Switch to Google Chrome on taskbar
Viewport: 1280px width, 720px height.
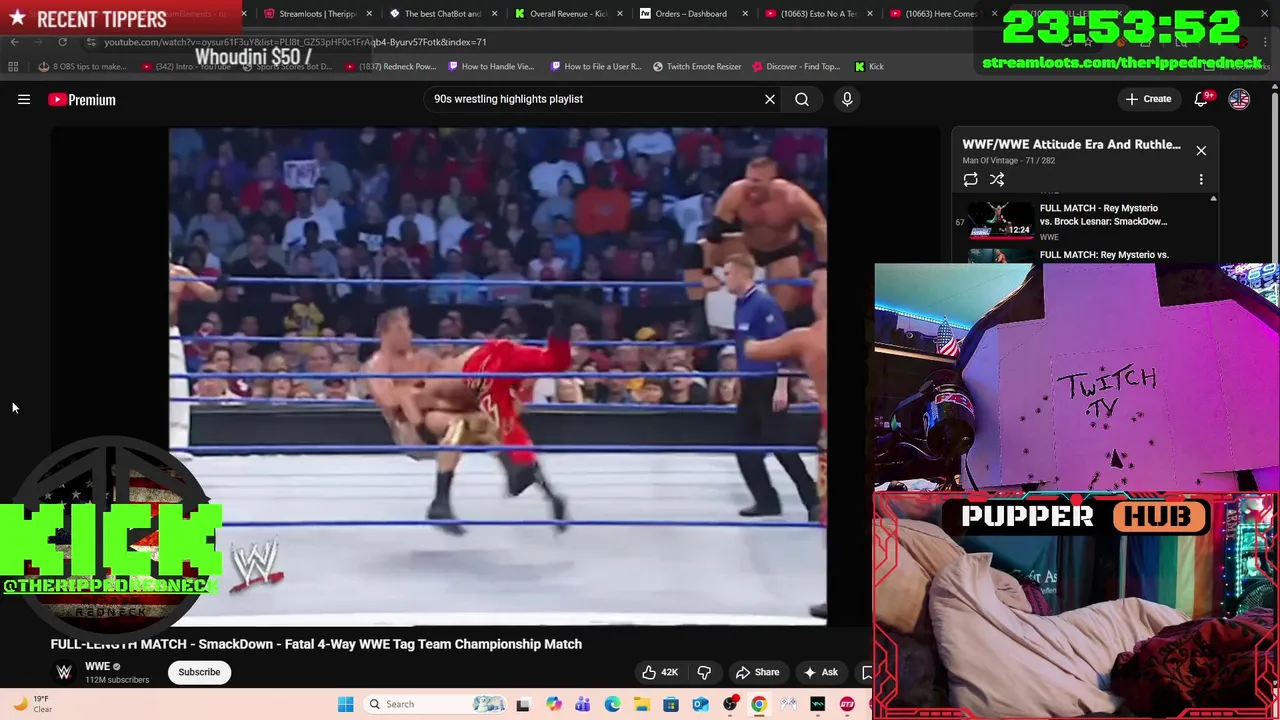(759, 704)
